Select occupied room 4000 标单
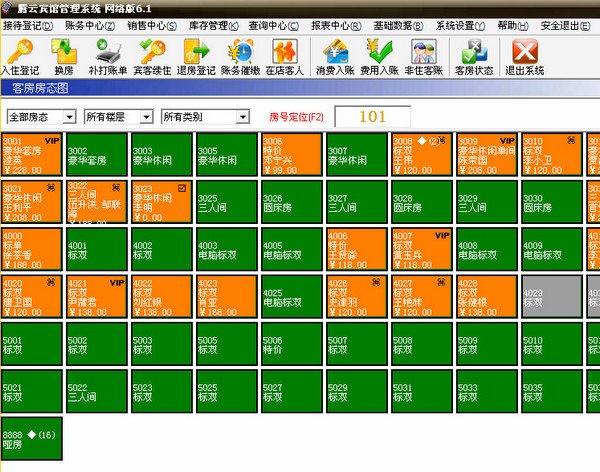The width and height of the screenshot is (600, 472). (31, 249)
